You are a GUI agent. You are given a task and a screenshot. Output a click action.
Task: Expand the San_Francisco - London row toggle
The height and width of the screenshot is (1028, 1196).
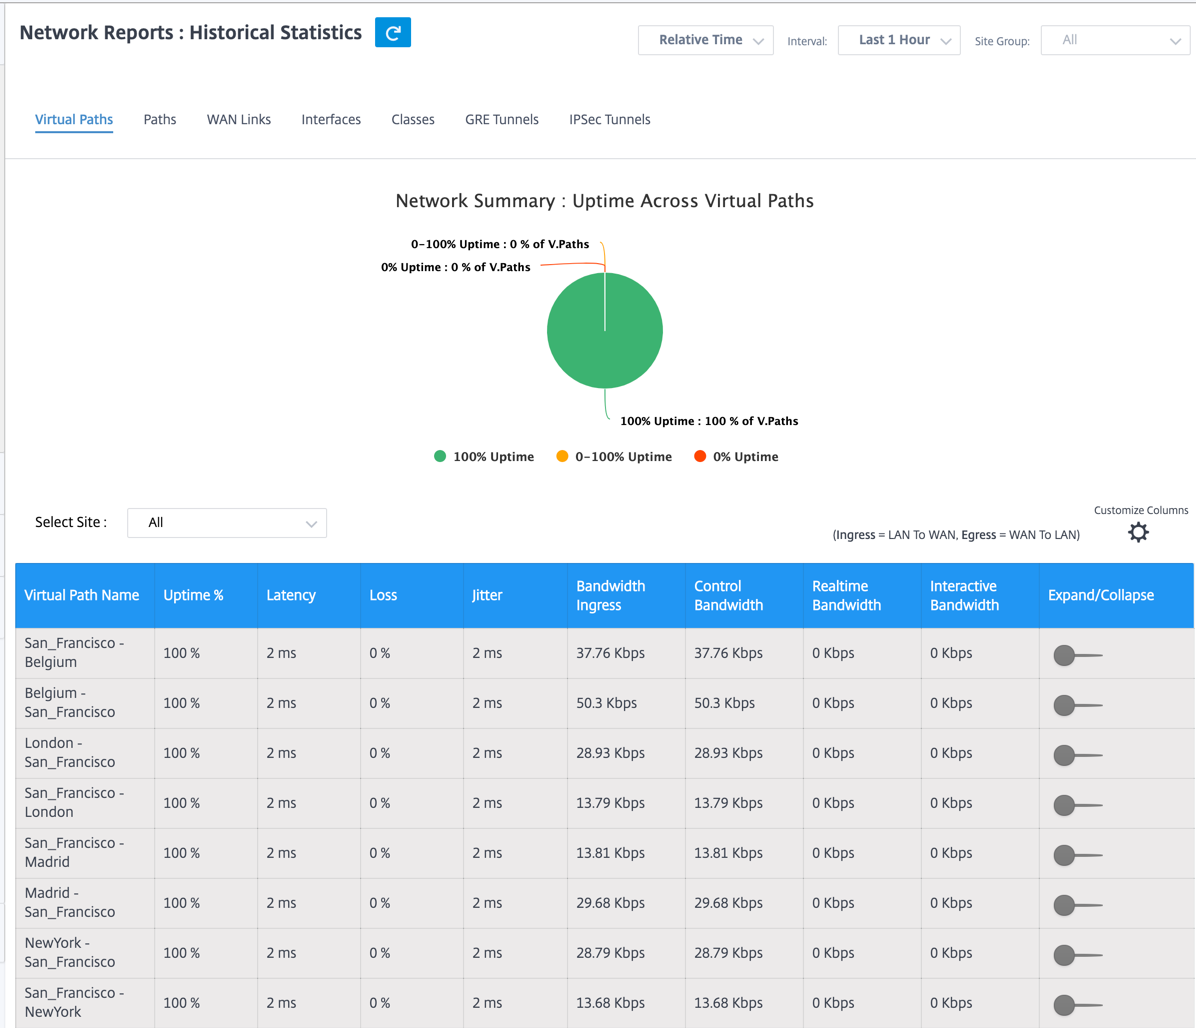point(1078,805)
